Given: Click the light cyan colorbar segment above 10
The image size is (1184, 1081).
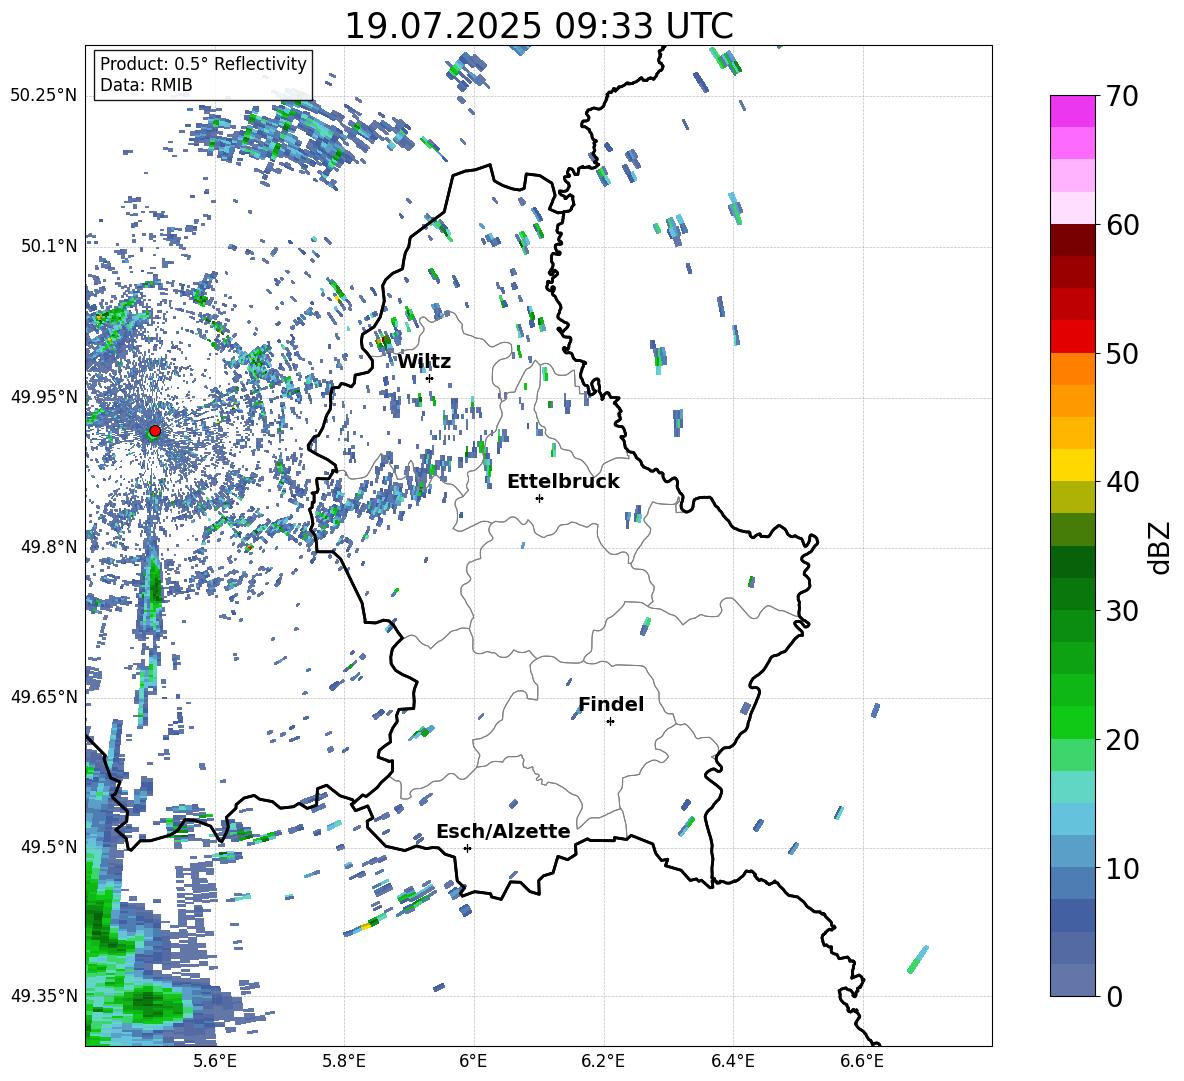Looking at the screenshot, I should coord(1072,819).
